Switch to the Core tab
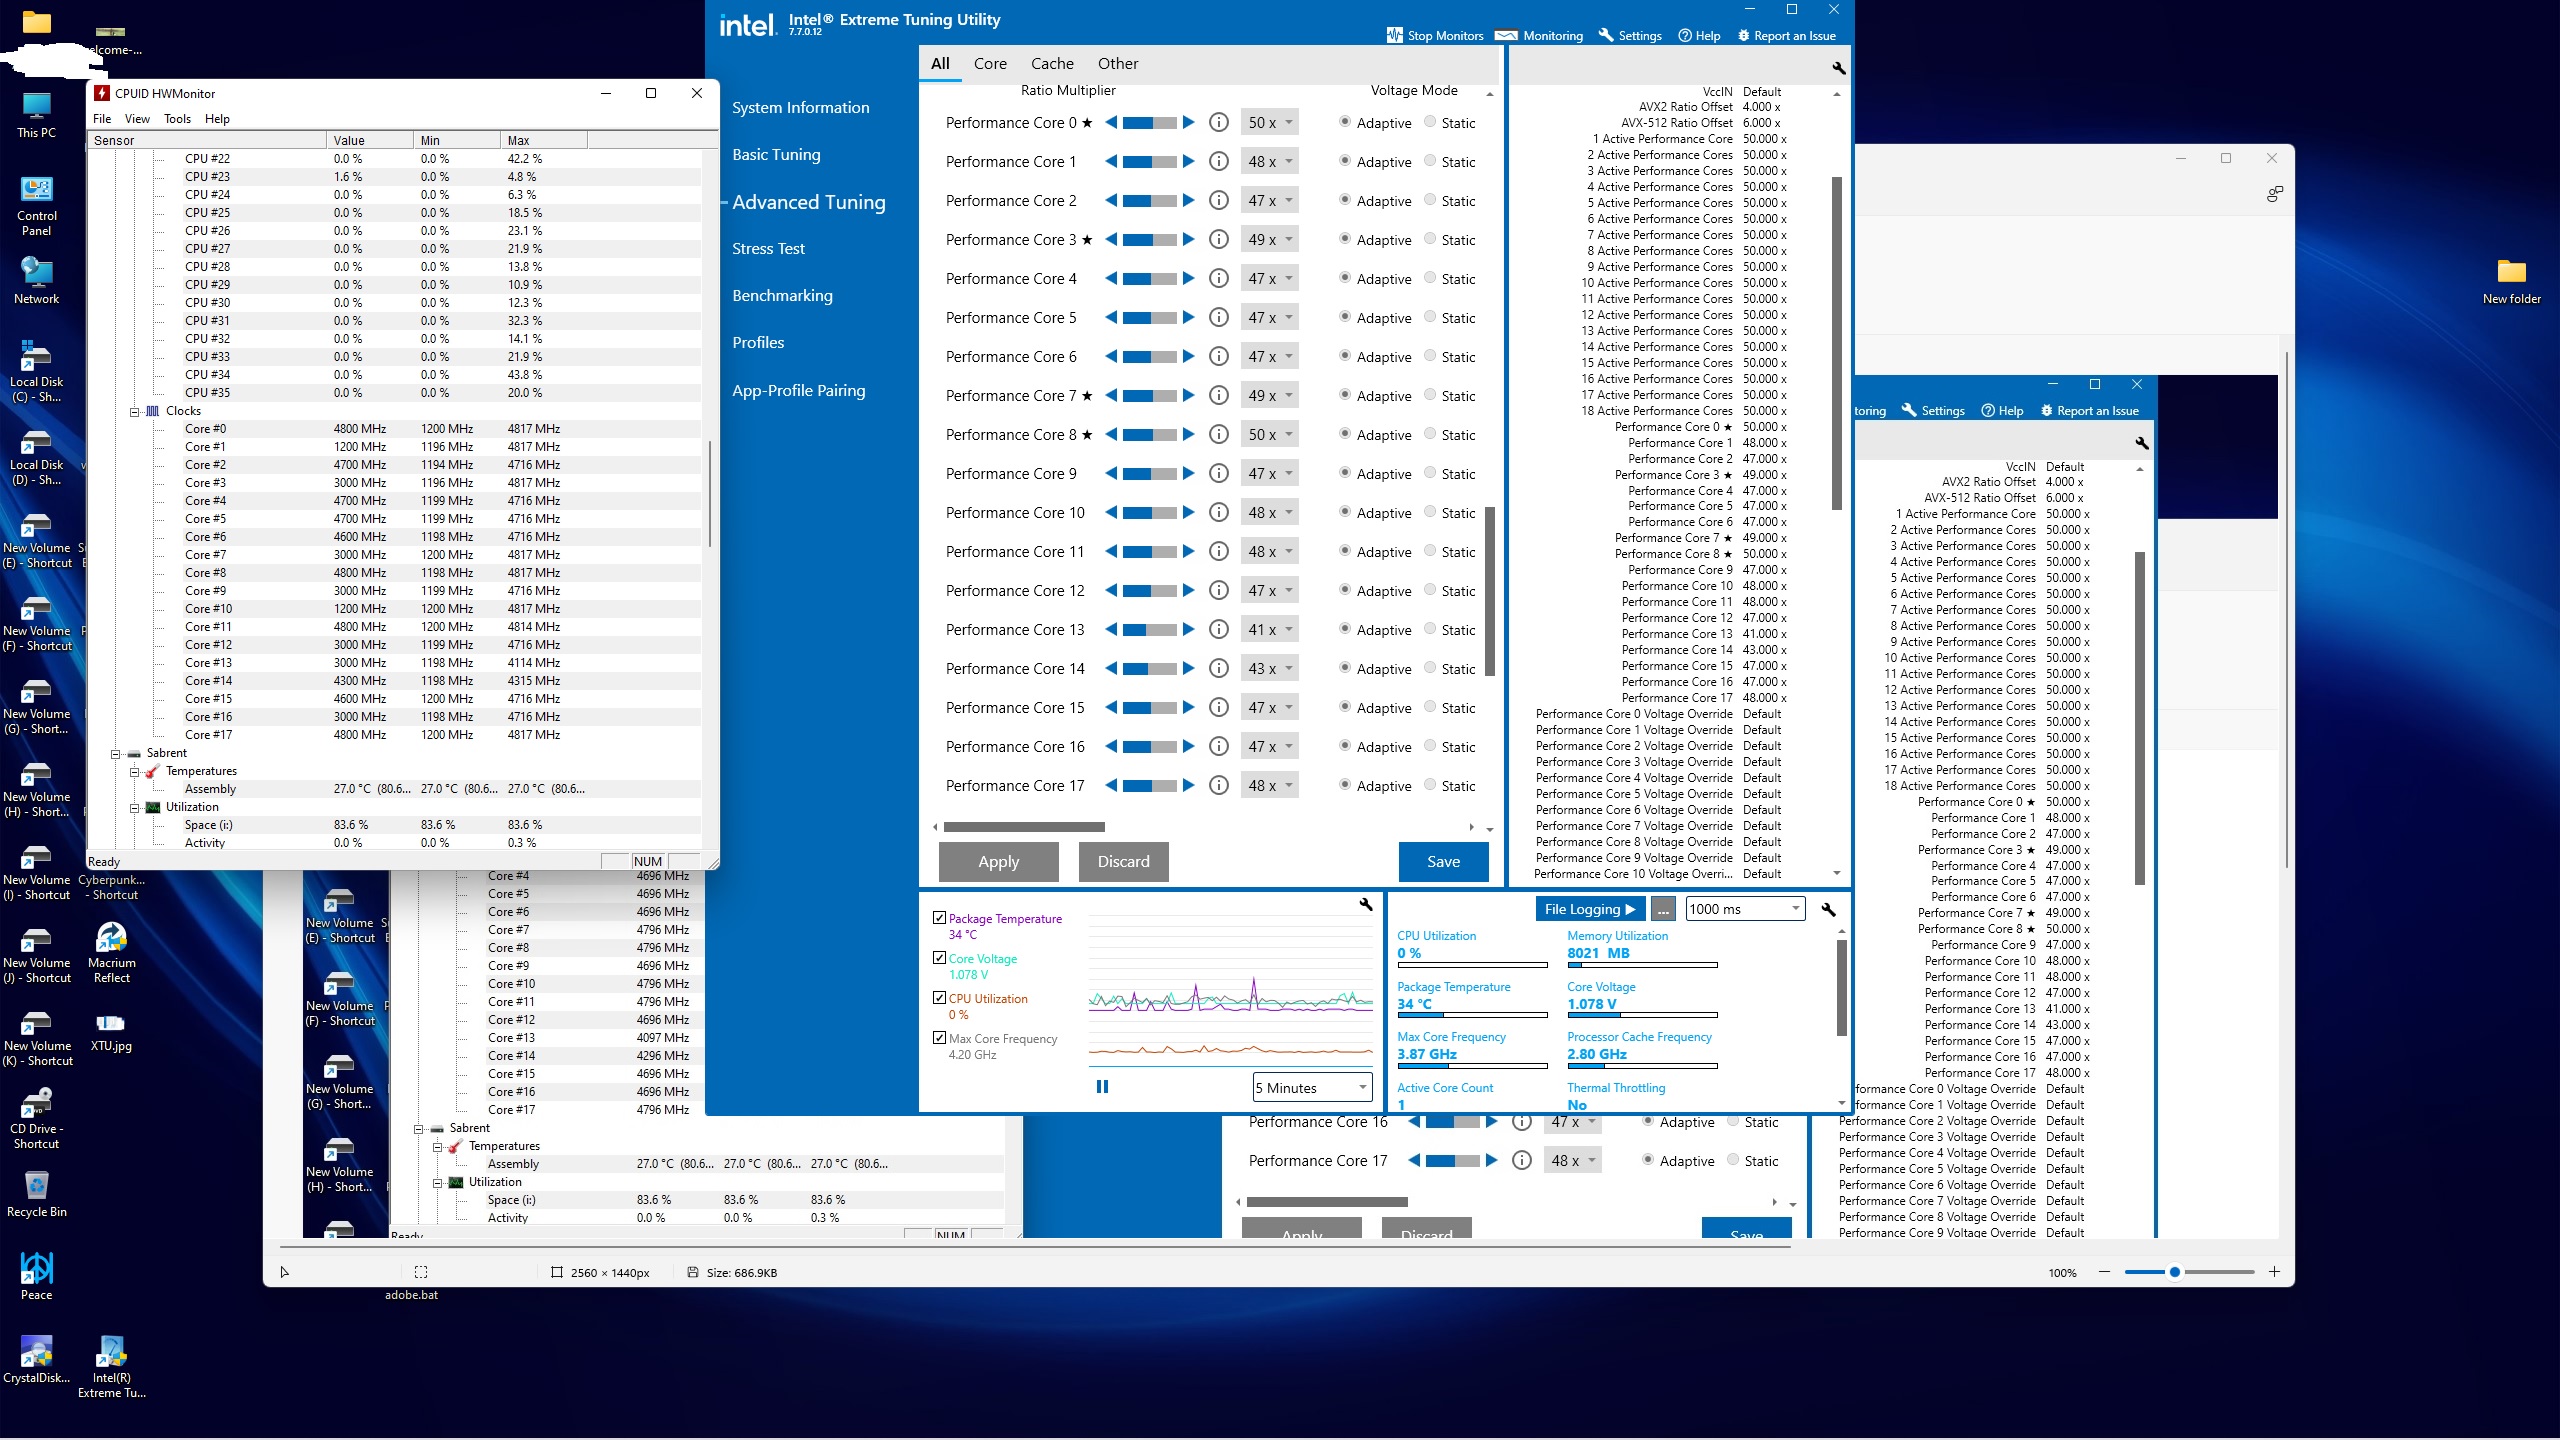 tap(989, 63)
